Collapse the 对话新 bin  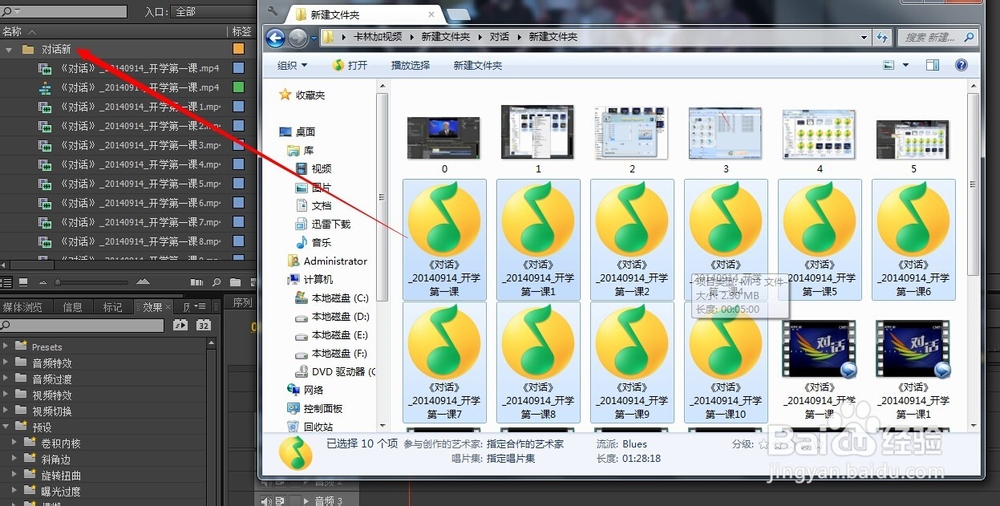coord(9,50)
